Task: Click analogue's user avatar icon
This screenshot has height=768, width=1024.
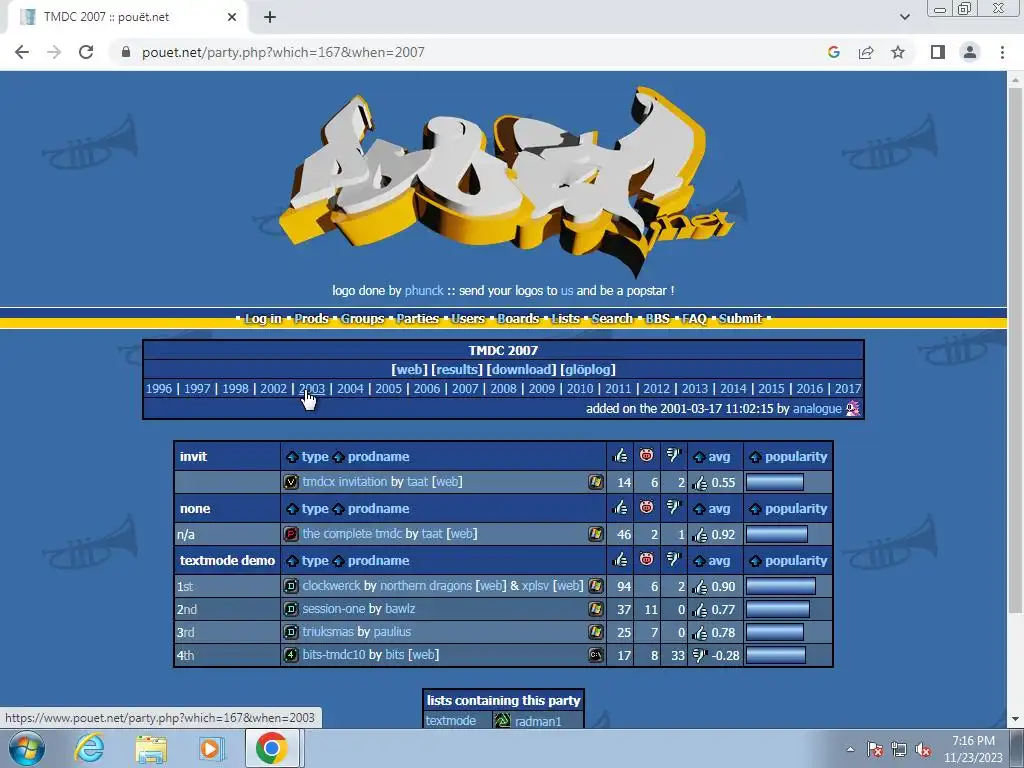Action: (x=853, y=408)
